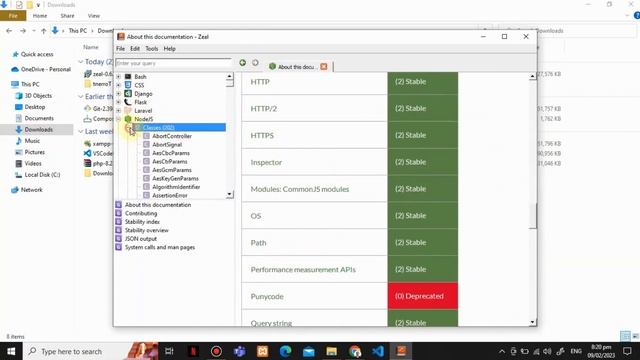Click the docset tree scrollbar down arrow
The image size is (640, 360).
point(229,194)
